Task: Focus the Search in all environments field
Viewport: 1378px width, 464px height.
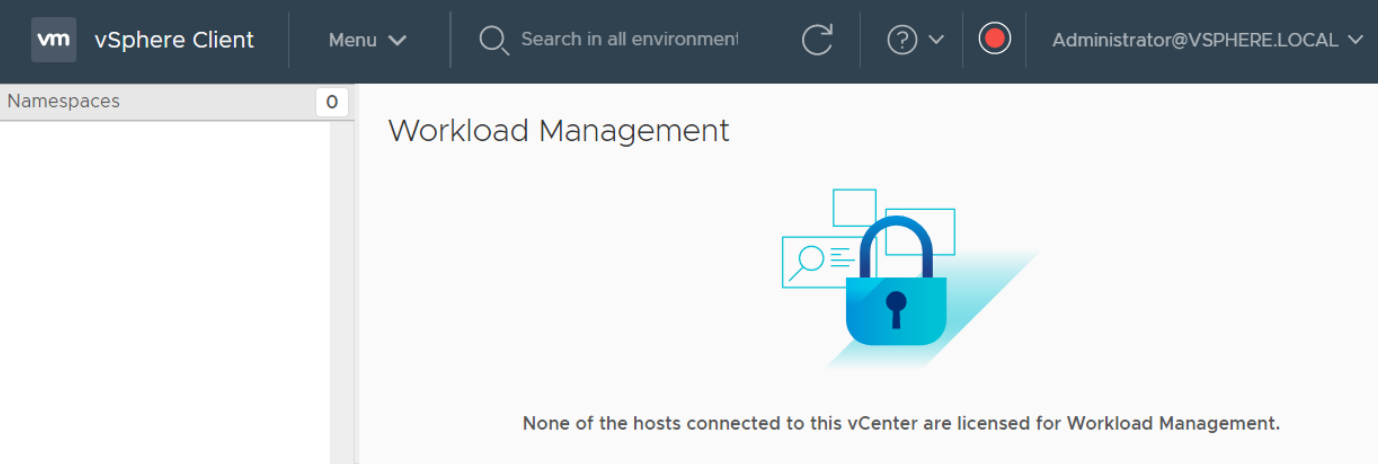Action: (629, 40)
